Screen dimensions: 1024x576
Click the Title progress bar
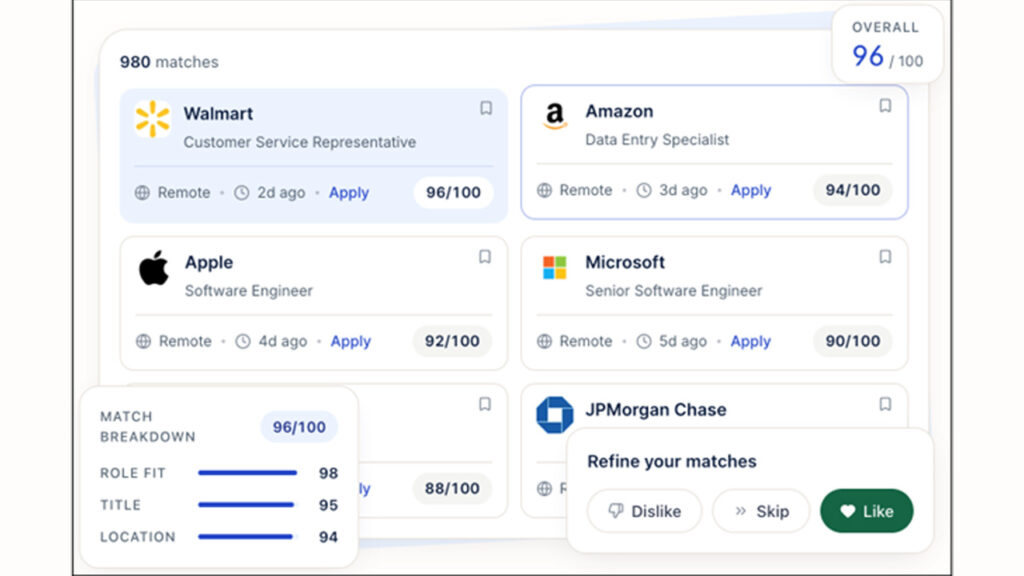tap(248, 505)
